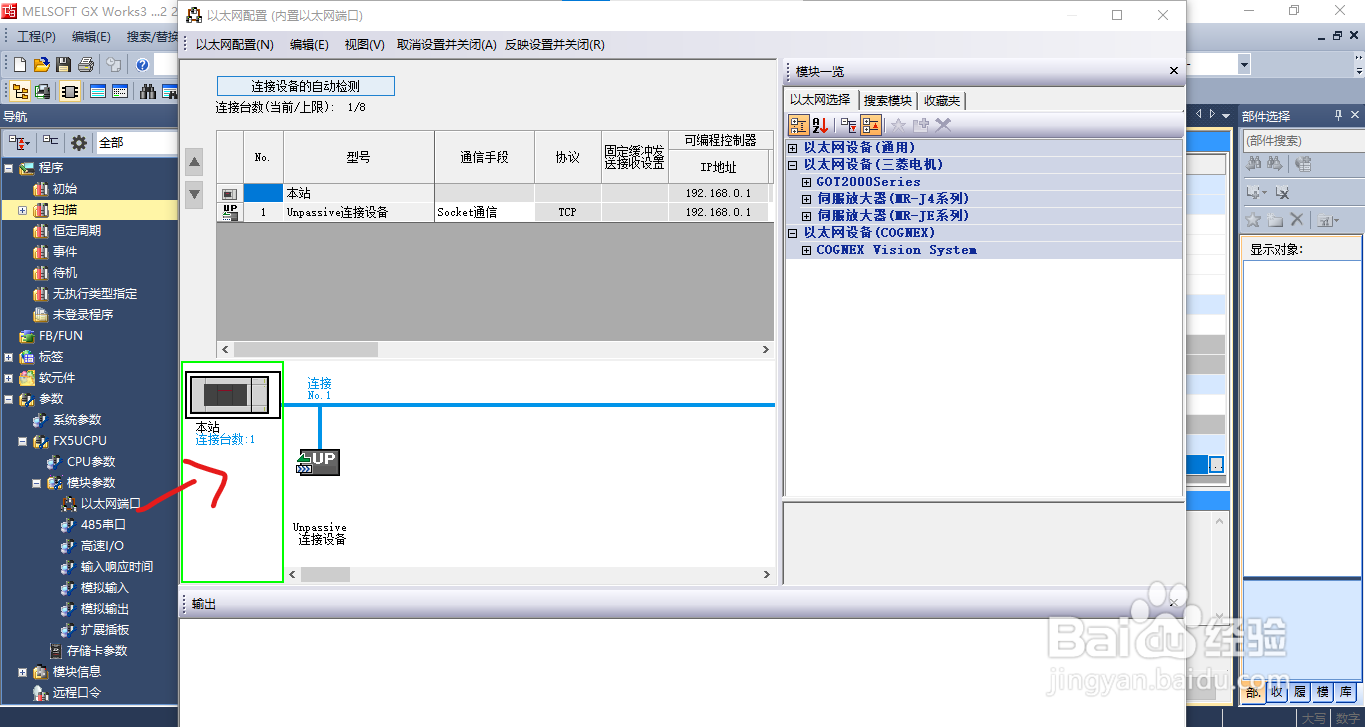This screenshot has width=1365, height=727.
Task: Click parts selection favorites star icon
Action: (x=1252, y=219)
